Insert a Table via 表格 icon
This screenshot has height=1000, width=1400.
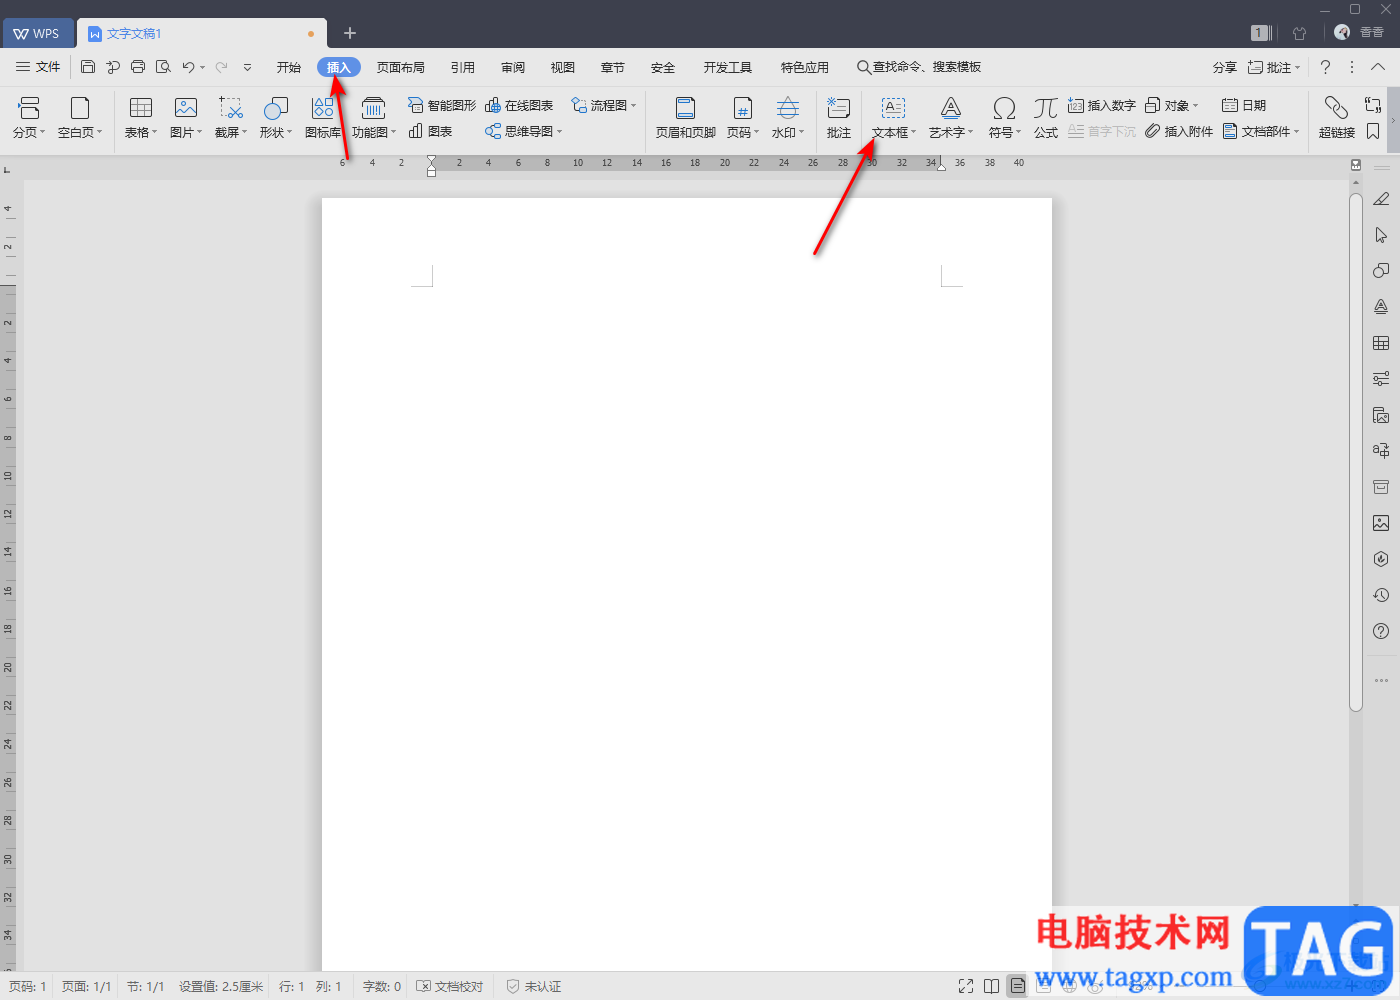point(141,118)
